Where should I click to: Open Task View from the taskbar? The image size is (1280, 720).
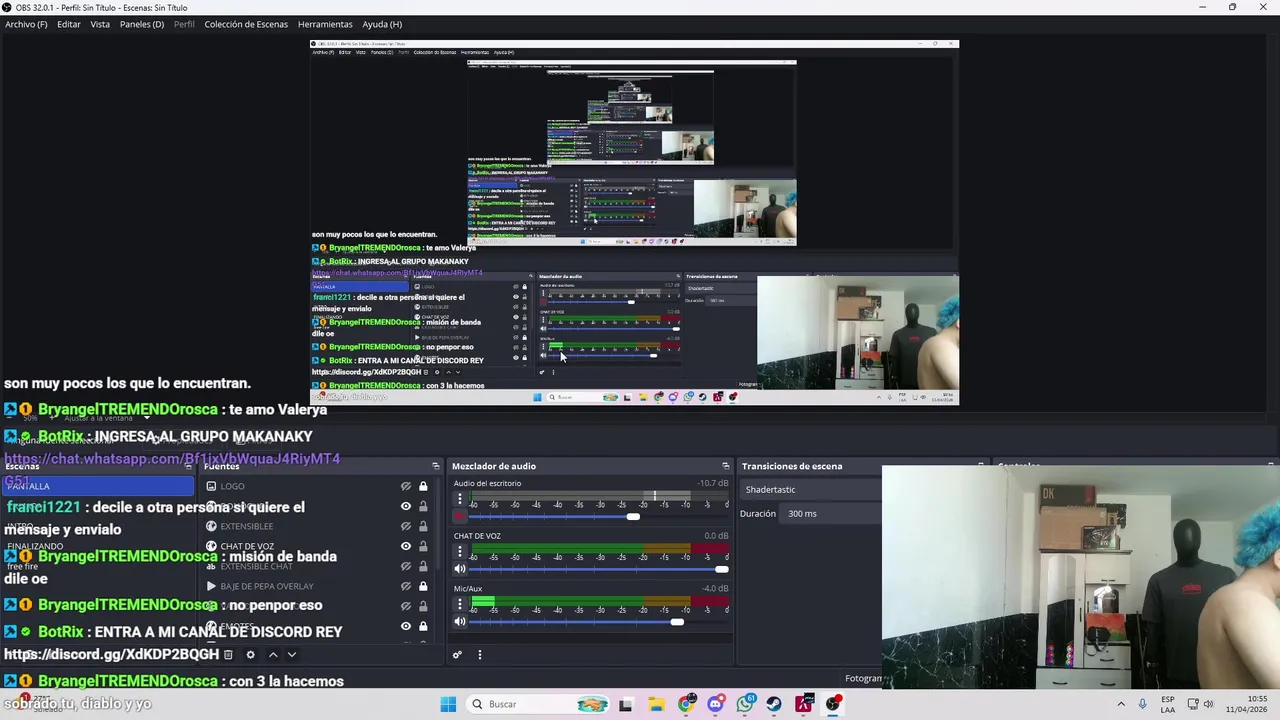pyautogui.click(x=626, y=704)
